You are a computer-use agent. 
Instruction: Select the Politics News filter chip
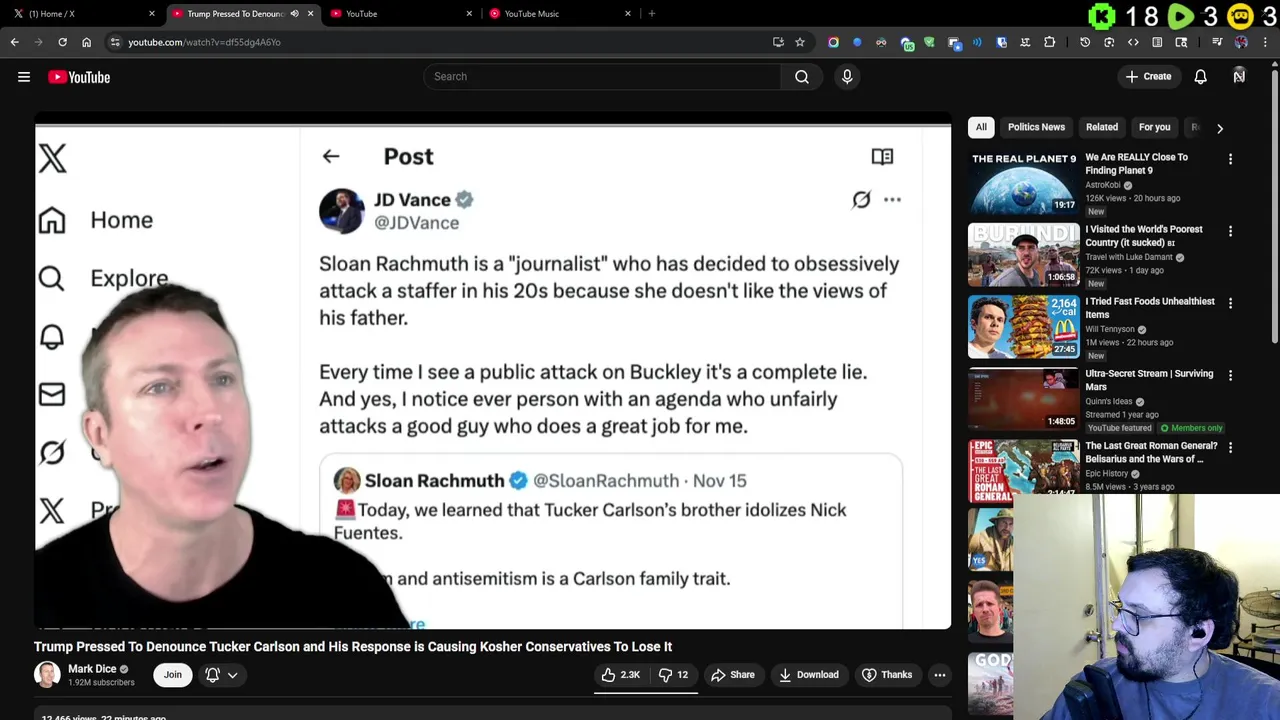(1036, 127)
